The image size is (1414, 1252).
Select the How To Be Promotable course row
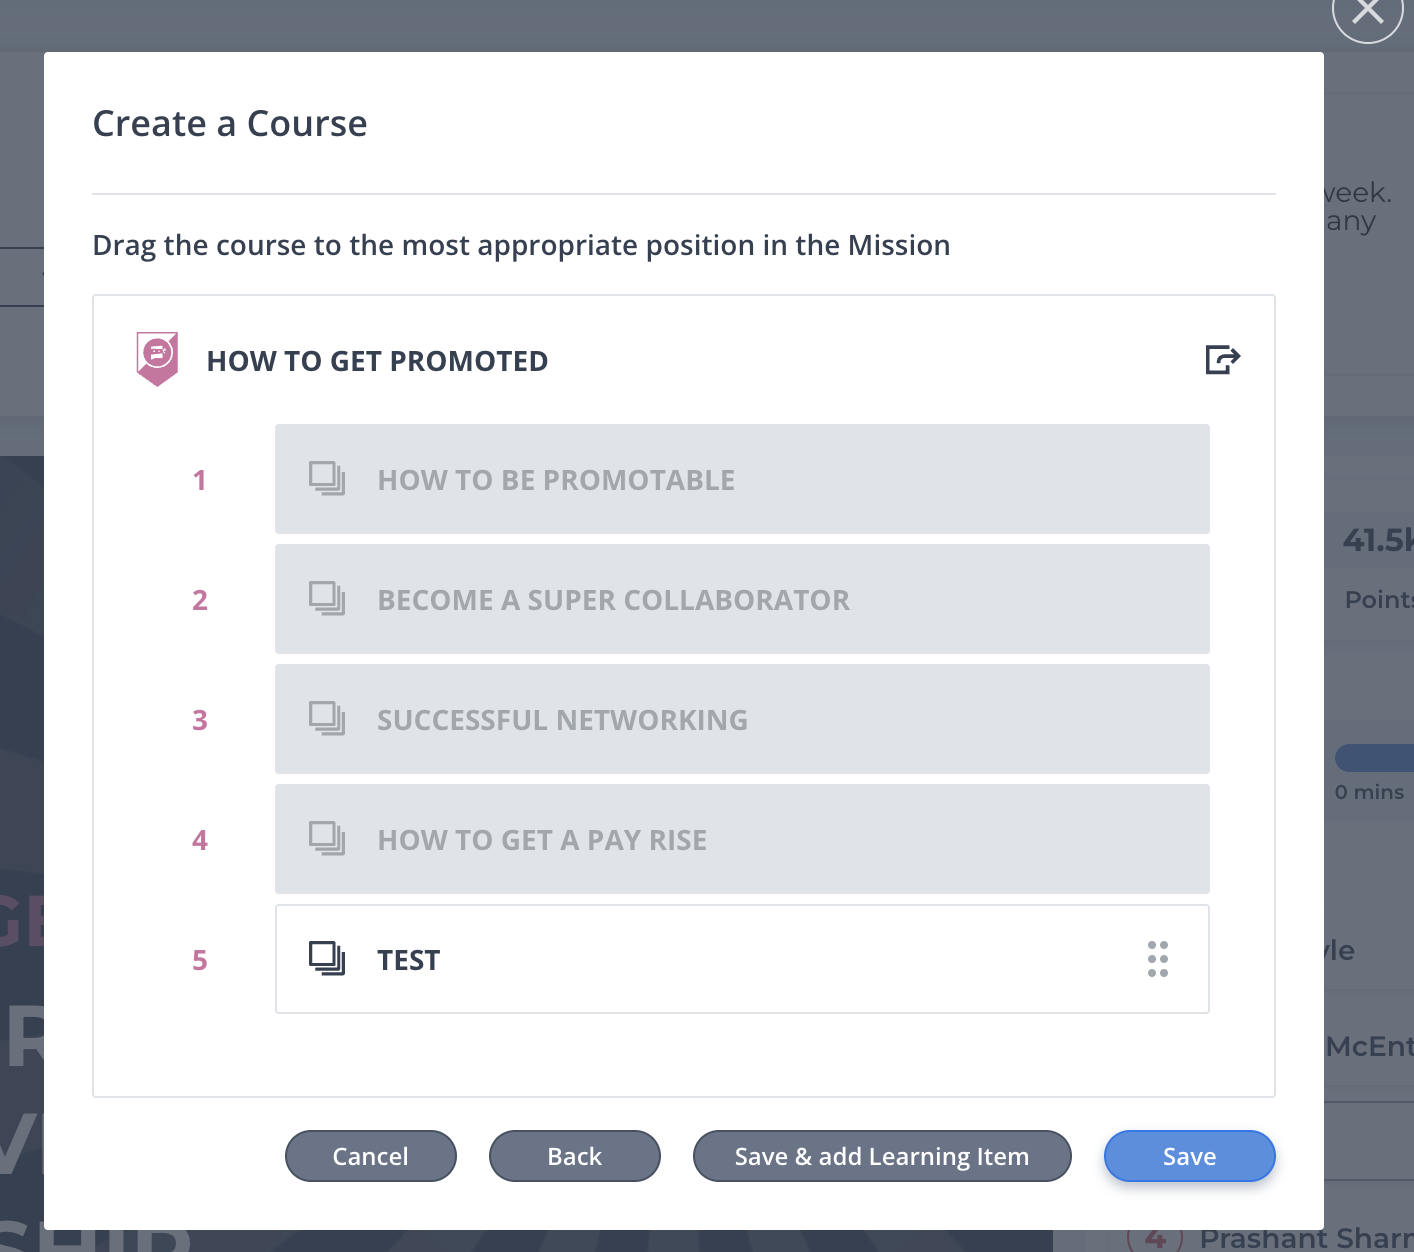click(x=742, y=479)
